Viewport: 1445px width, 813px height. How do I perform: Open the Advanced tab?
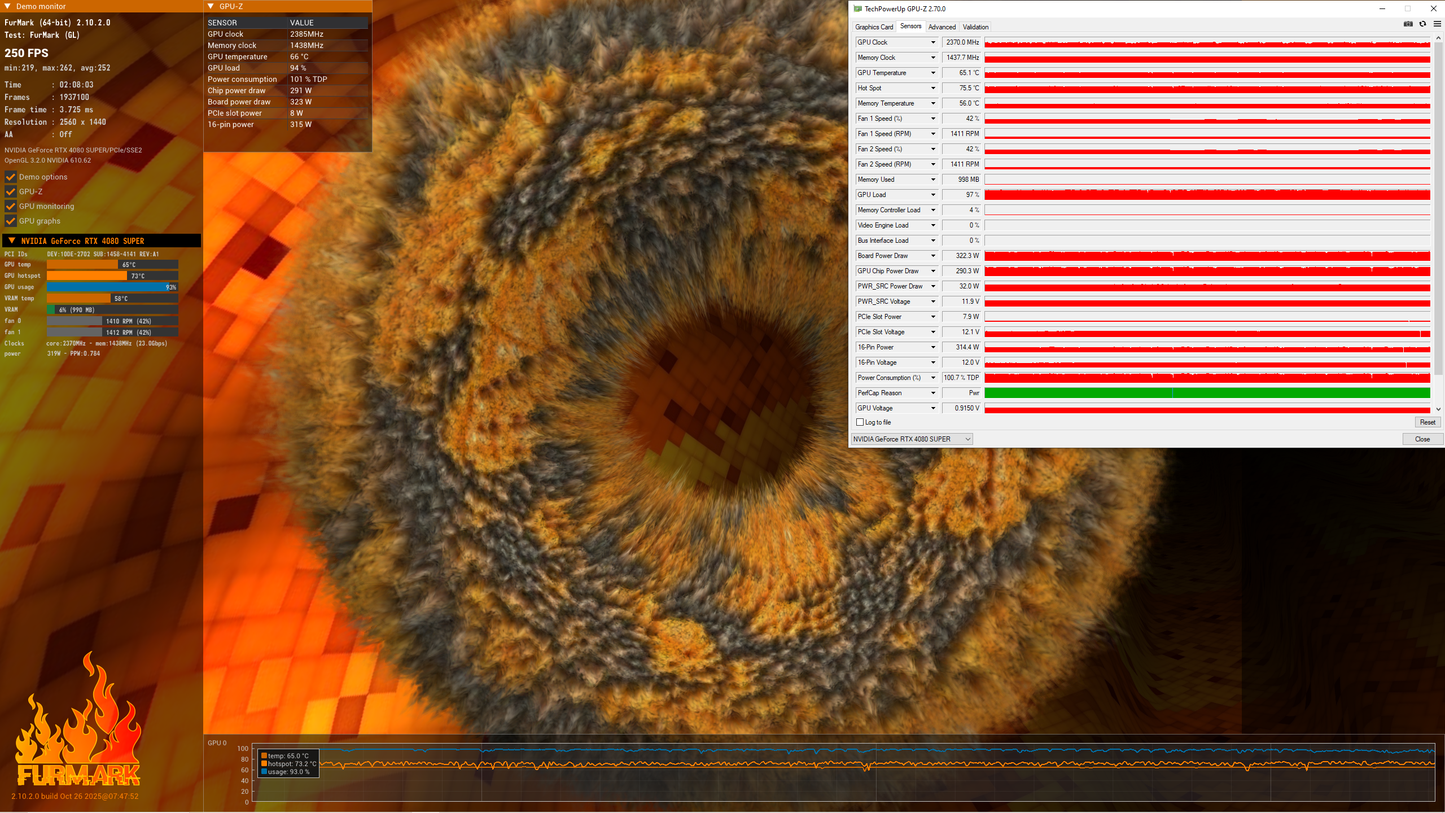942,27
